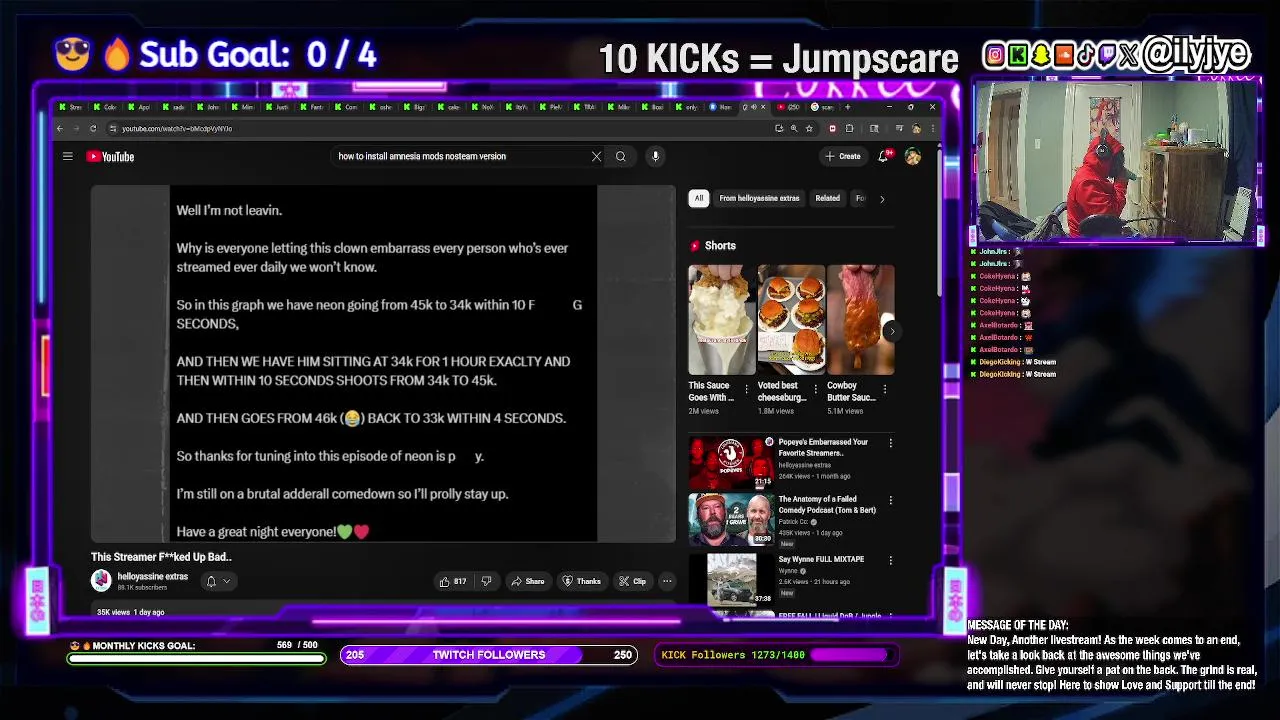Click the YouTube video player area
Viewport: 1280px width, 720px height.
(383, 364)
